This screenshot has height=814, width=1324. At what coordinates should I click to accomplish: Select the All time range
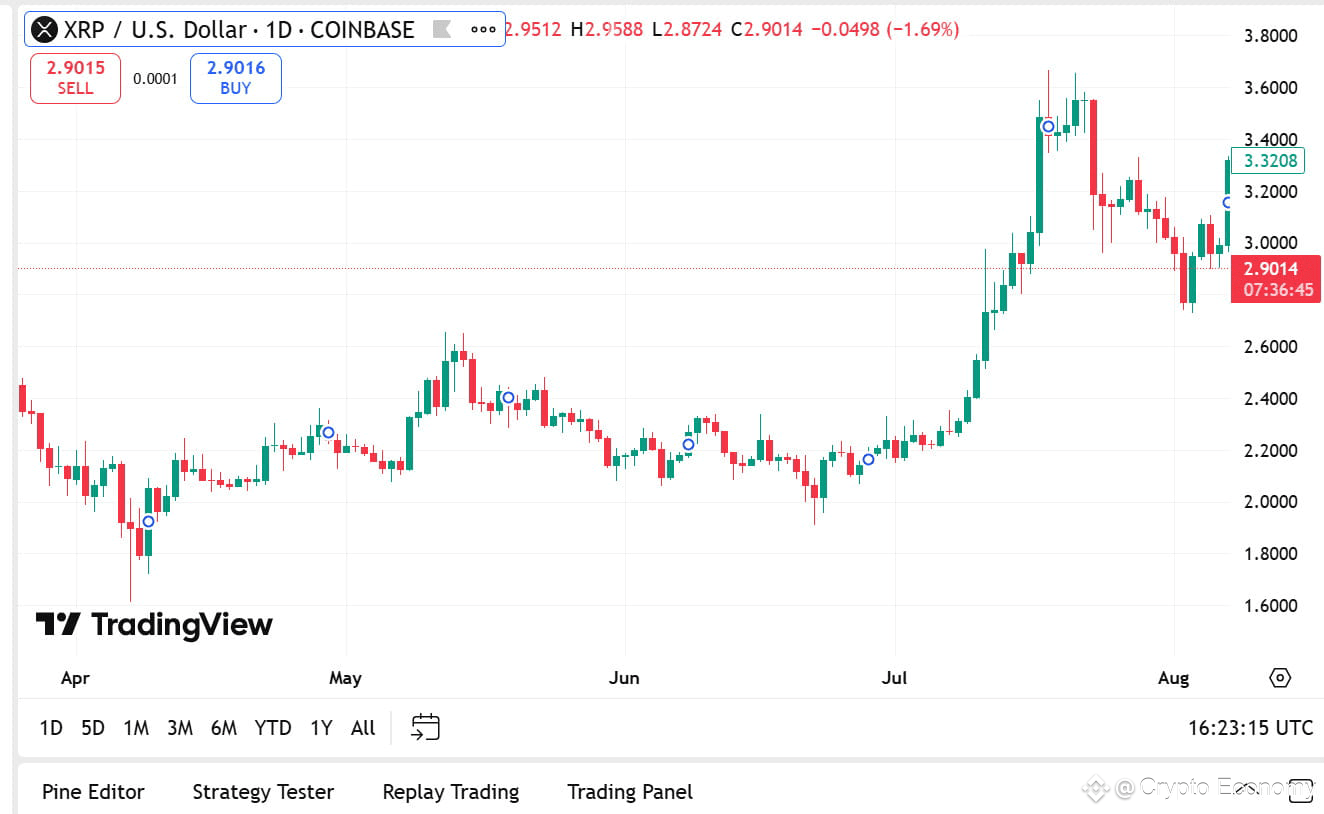coord(363,728)
